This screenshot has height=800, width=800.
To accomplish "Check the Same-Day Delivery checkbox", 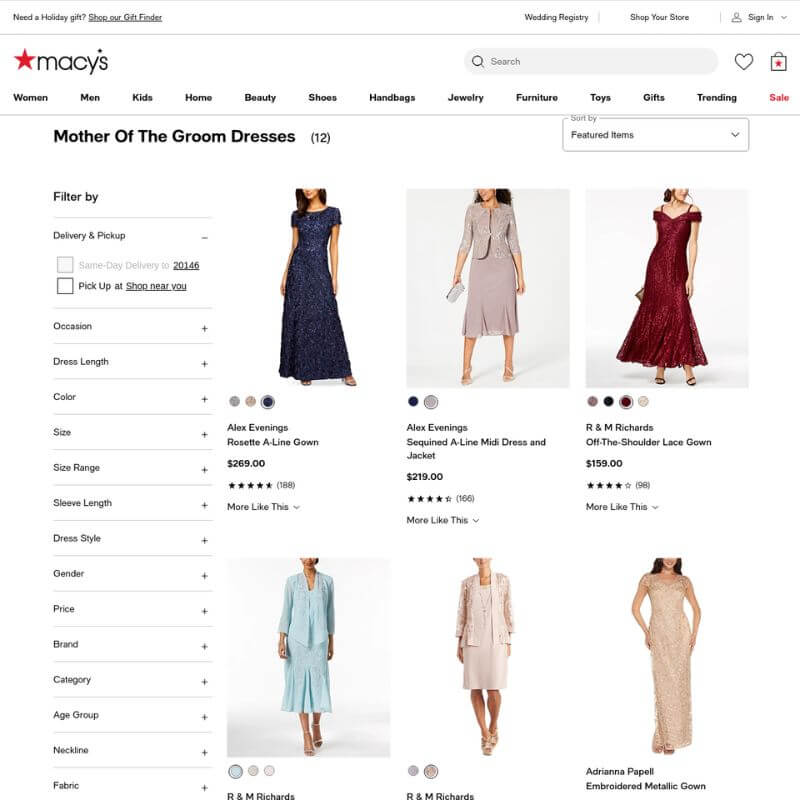I will pyautogui.click(x=65, y=265).
